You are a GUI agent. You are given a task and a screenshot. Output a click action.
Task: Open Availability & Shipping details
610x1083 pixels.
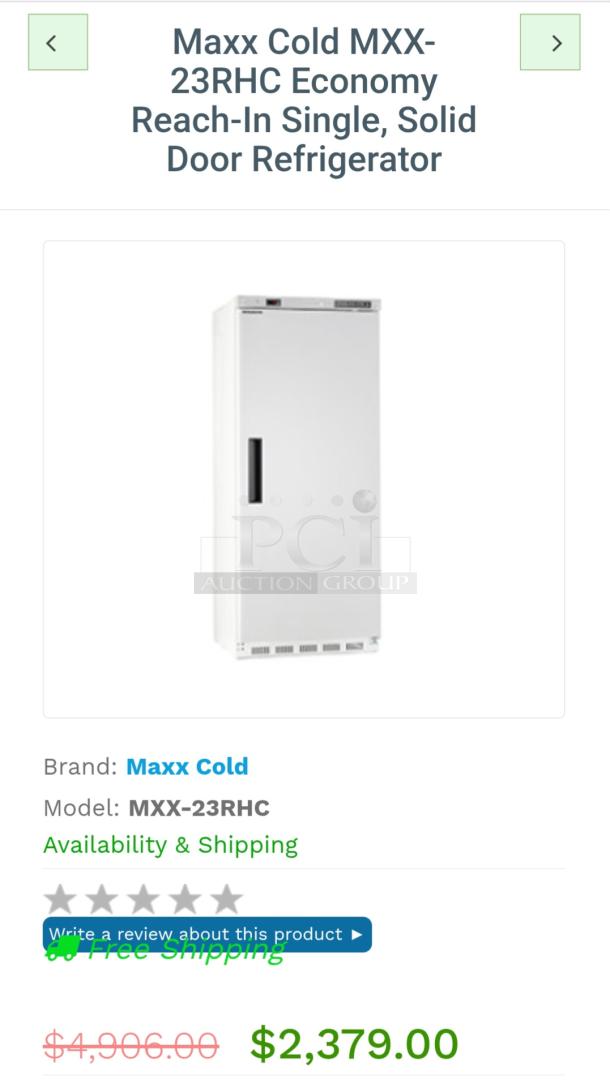pyautogui.click(x=171, y=845)
